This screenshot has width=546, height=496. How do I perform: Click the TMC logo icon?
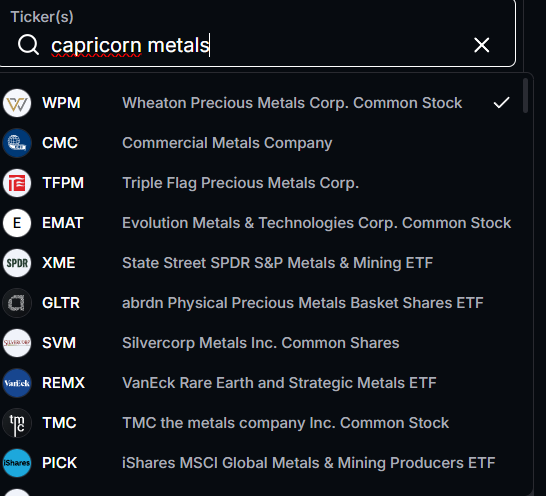pyautogui.click(x=17, y=423)
